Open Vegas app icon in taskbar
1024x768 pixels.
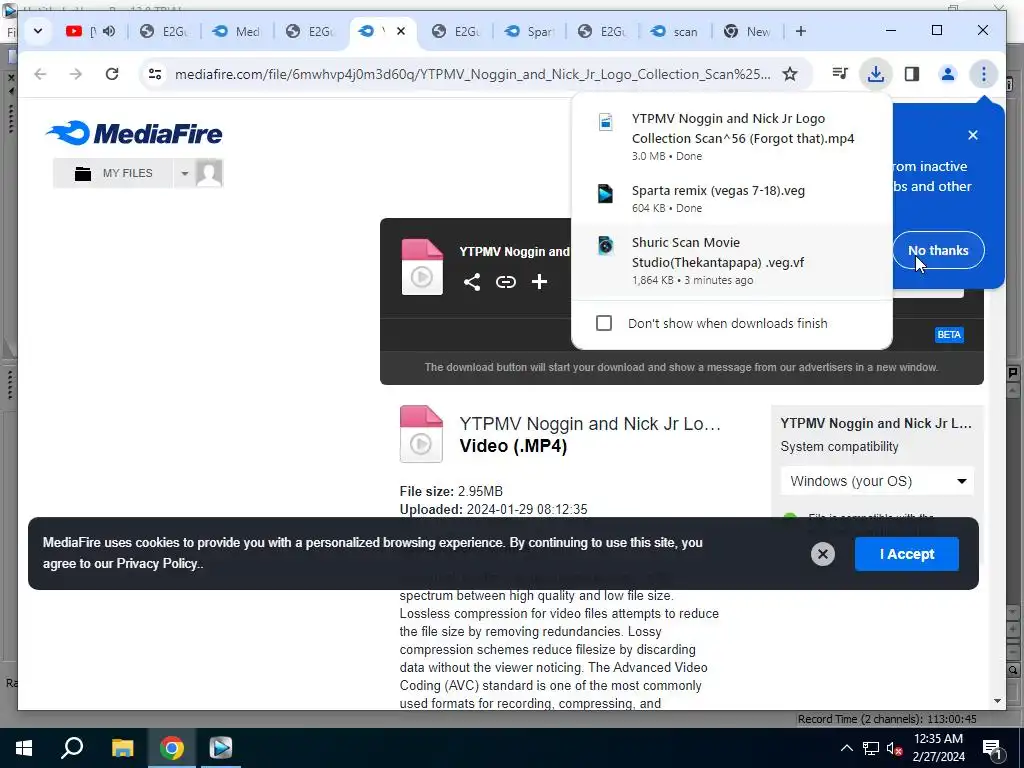221,748
